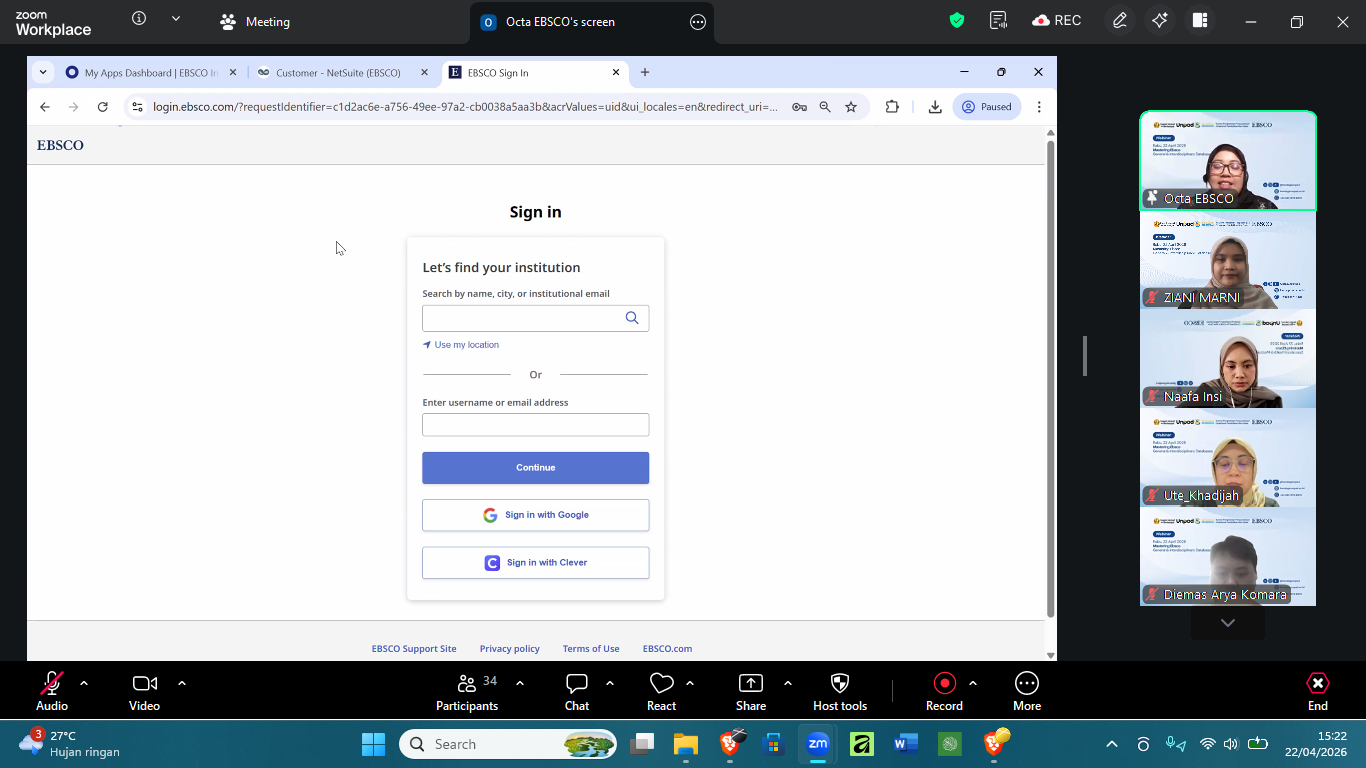Open Host tools

[x=840, y=691]
